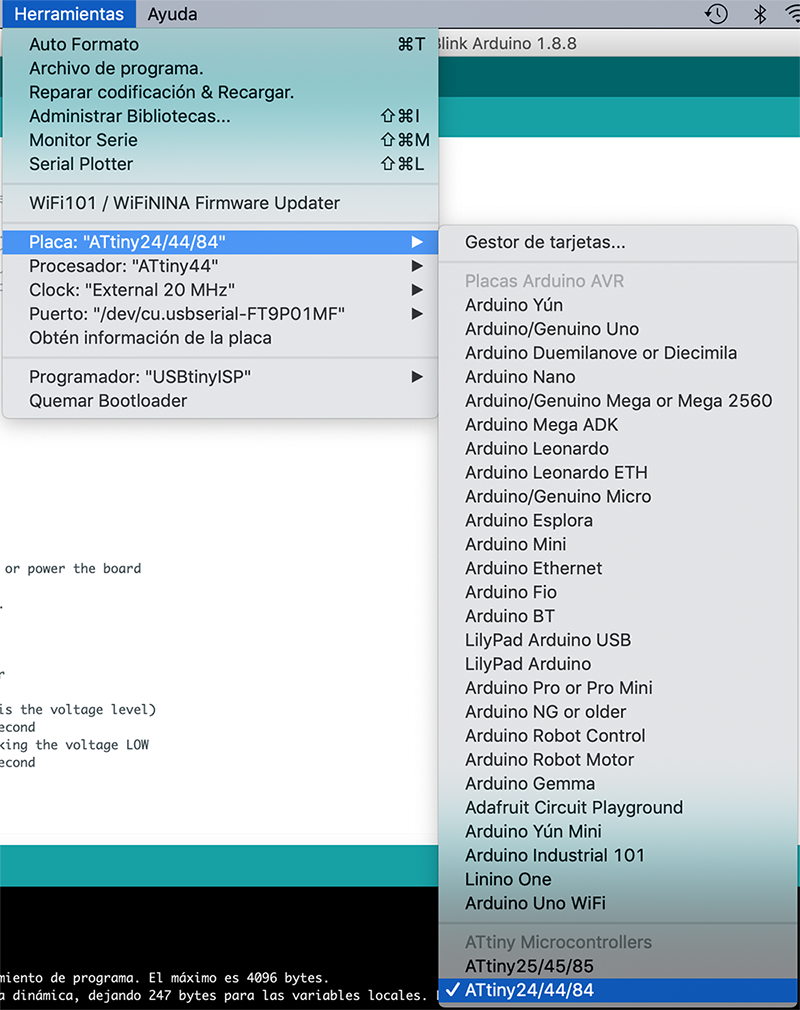Select board Arduino Mega ADK
Image resolution: width=800 pixels, height=1010 pixels.
618,424
